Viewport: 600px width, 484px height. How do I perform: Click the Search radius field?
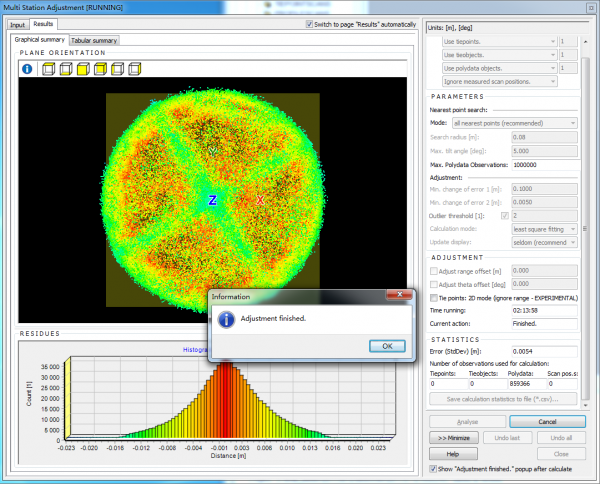coord(545,137)
